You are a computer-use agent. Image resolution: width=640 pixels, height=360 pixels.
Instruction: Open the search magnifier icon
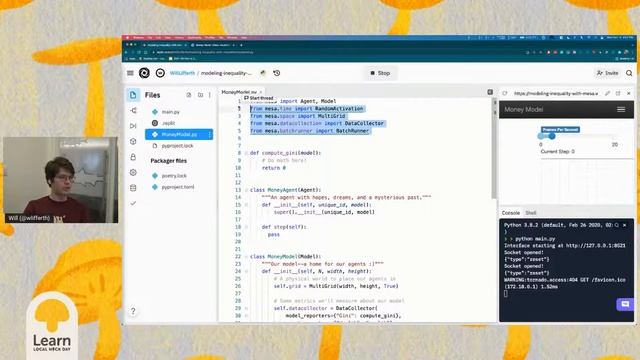pyautogui.click(x=629, y=73)
